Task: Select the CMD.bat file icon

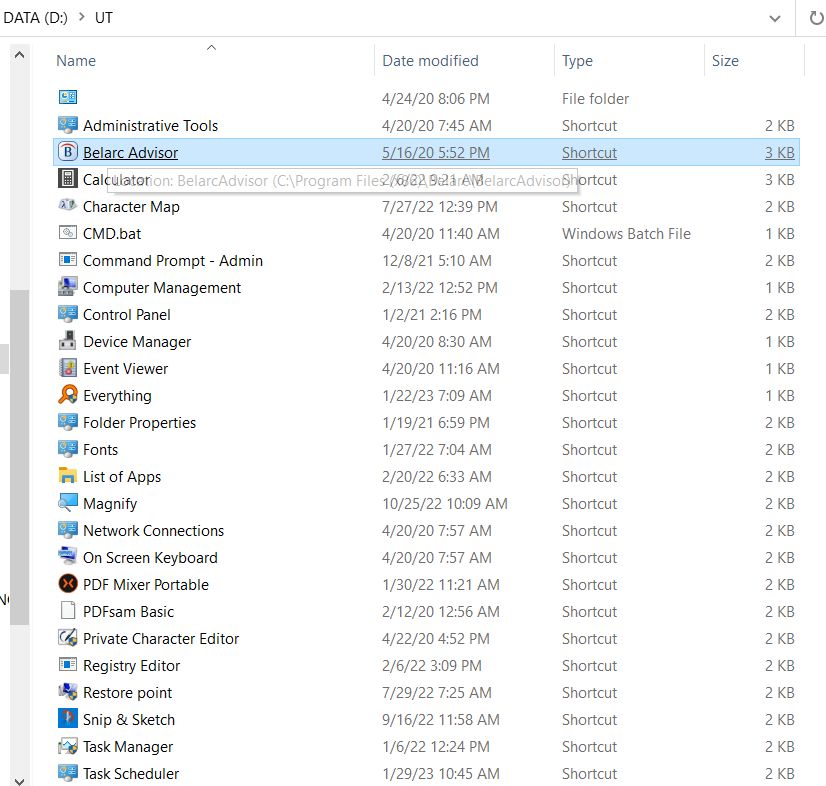Action: (x=67, y=232)
